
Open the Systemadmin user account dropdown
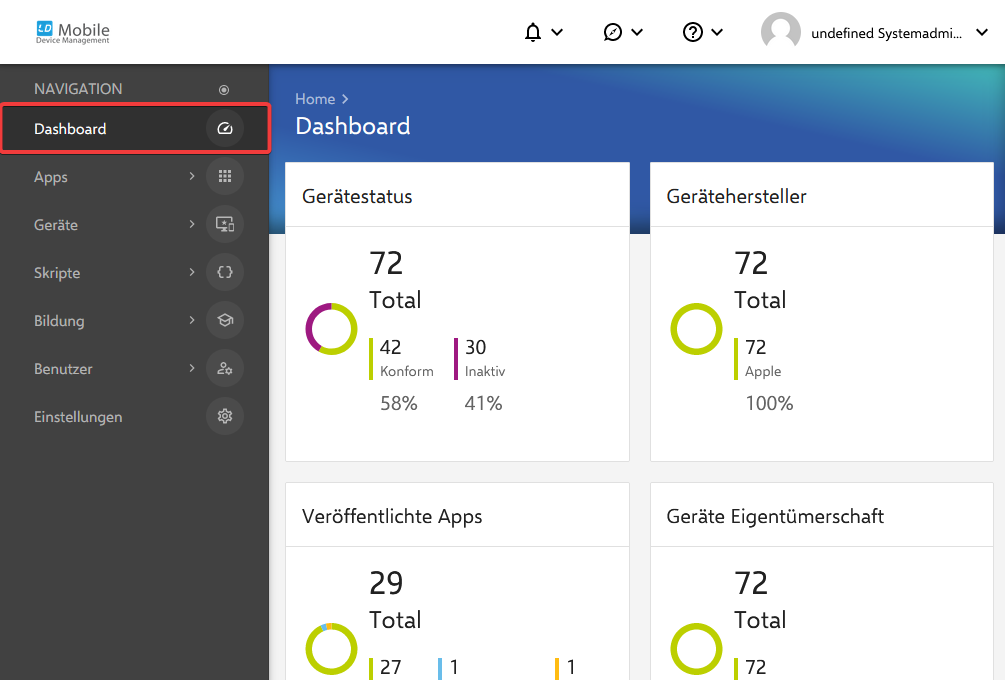(x=981, y=32)
